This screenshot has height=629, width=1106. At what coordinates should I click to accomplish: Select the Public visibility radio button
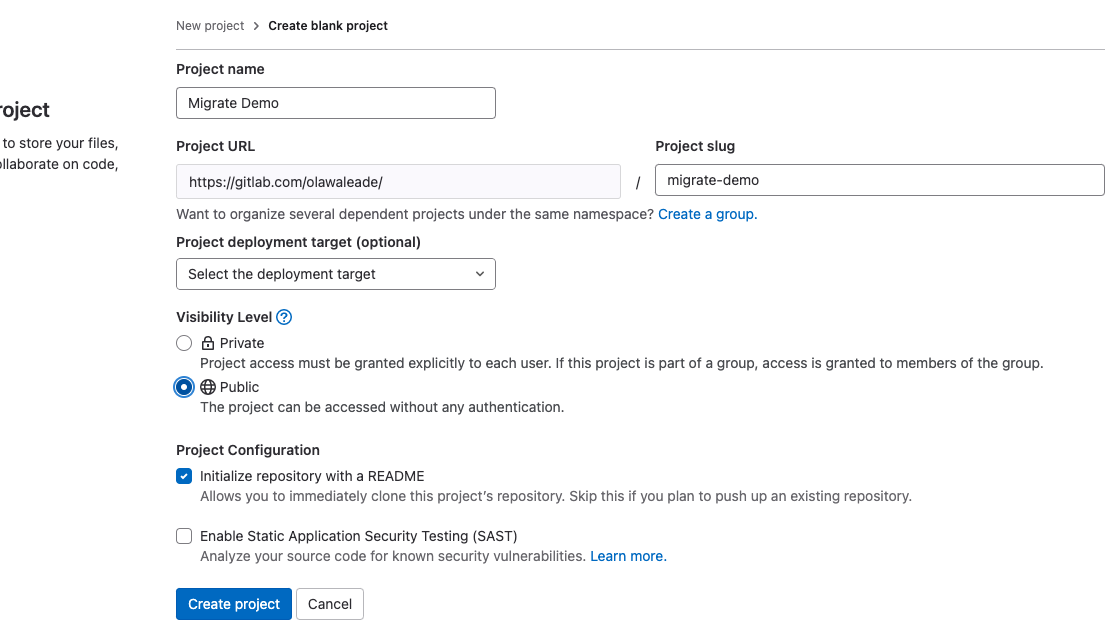pos(184,387)
